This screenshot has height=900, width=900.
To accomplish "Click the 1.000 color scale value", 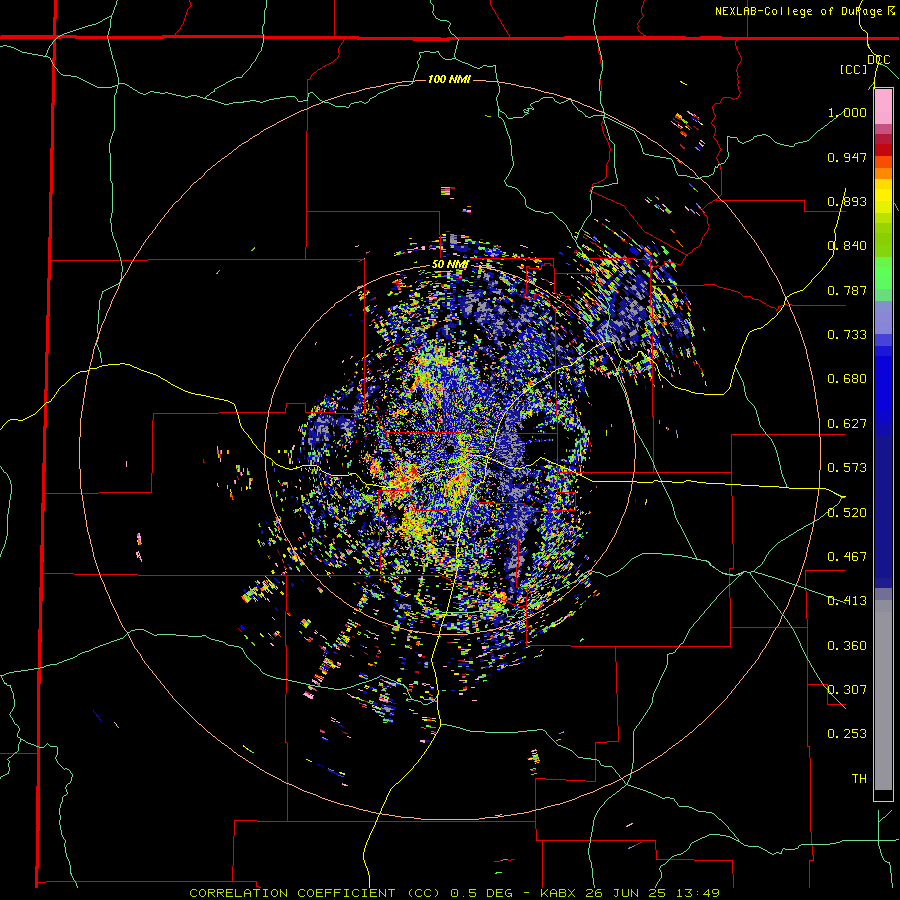I will 847,112.
